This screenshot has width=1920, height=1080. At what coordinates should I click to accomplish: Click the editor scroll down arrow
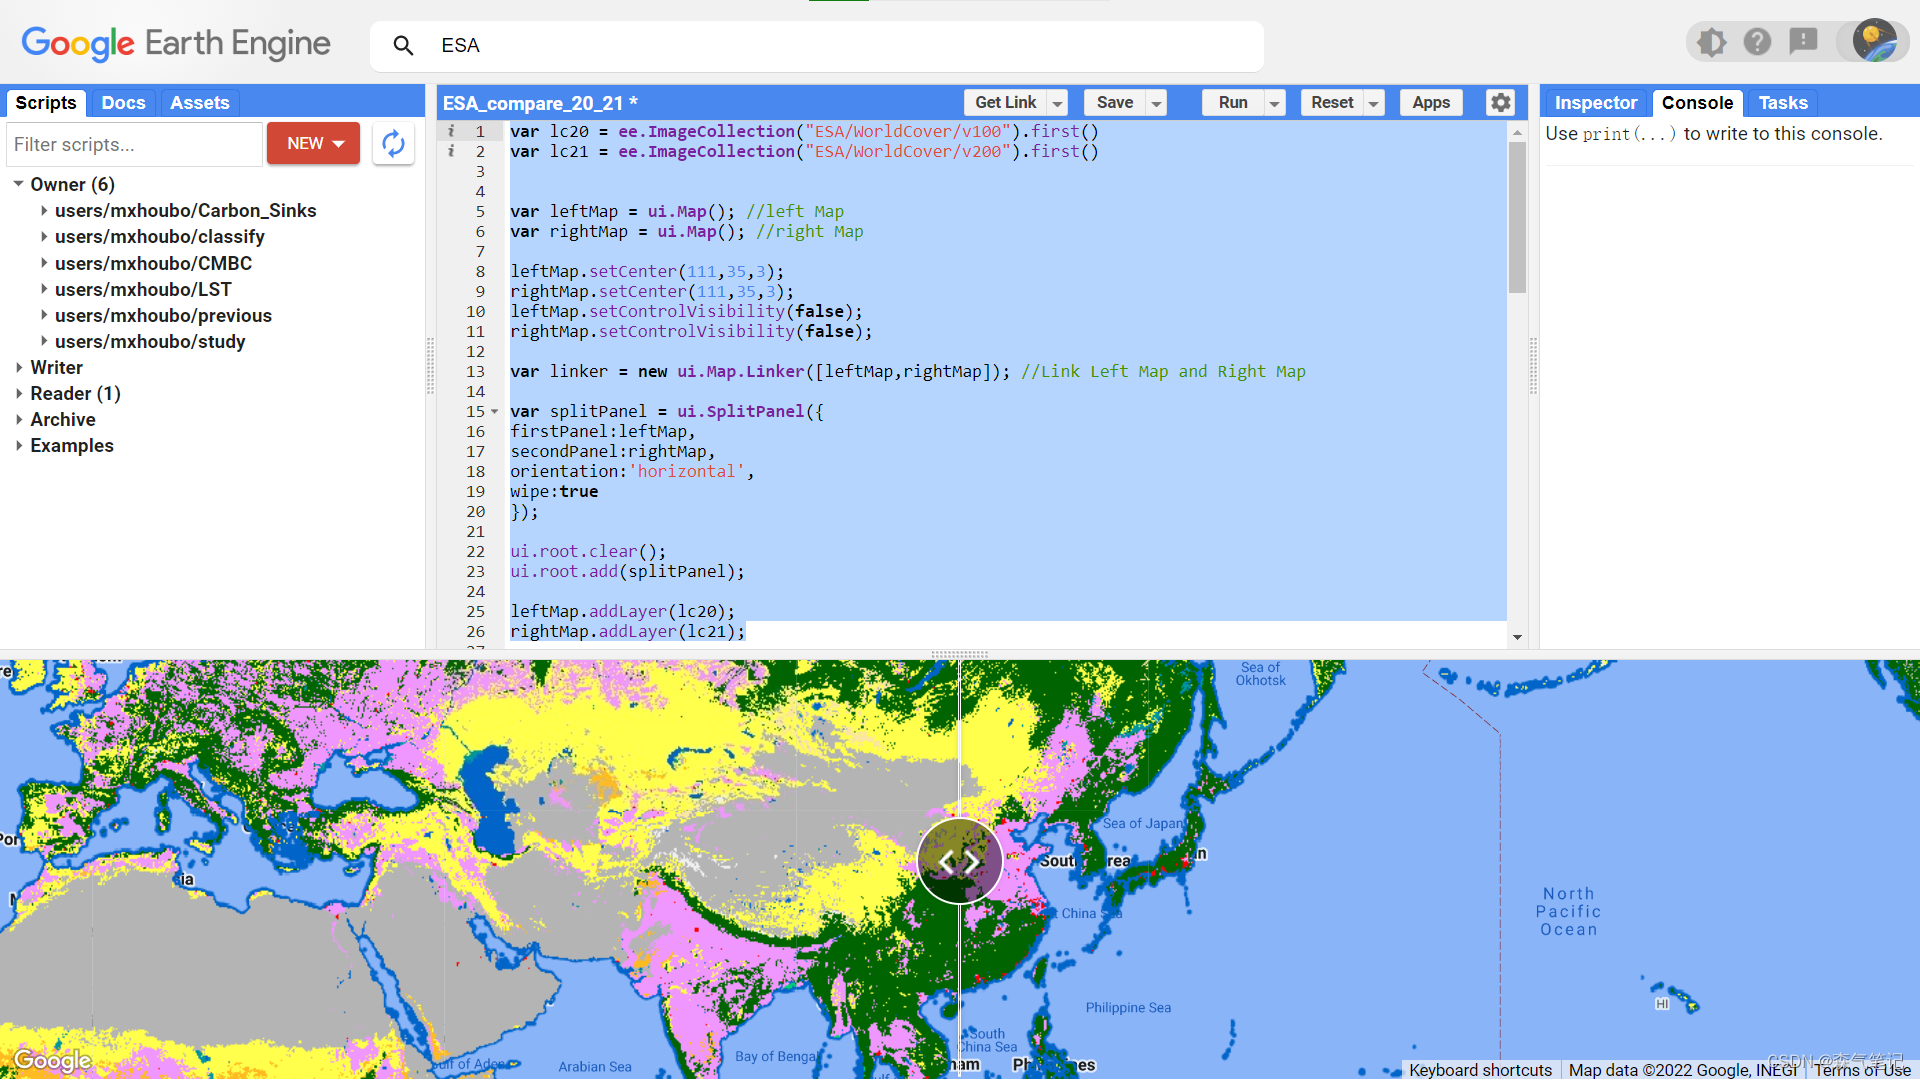click(x=1517, y=637)
